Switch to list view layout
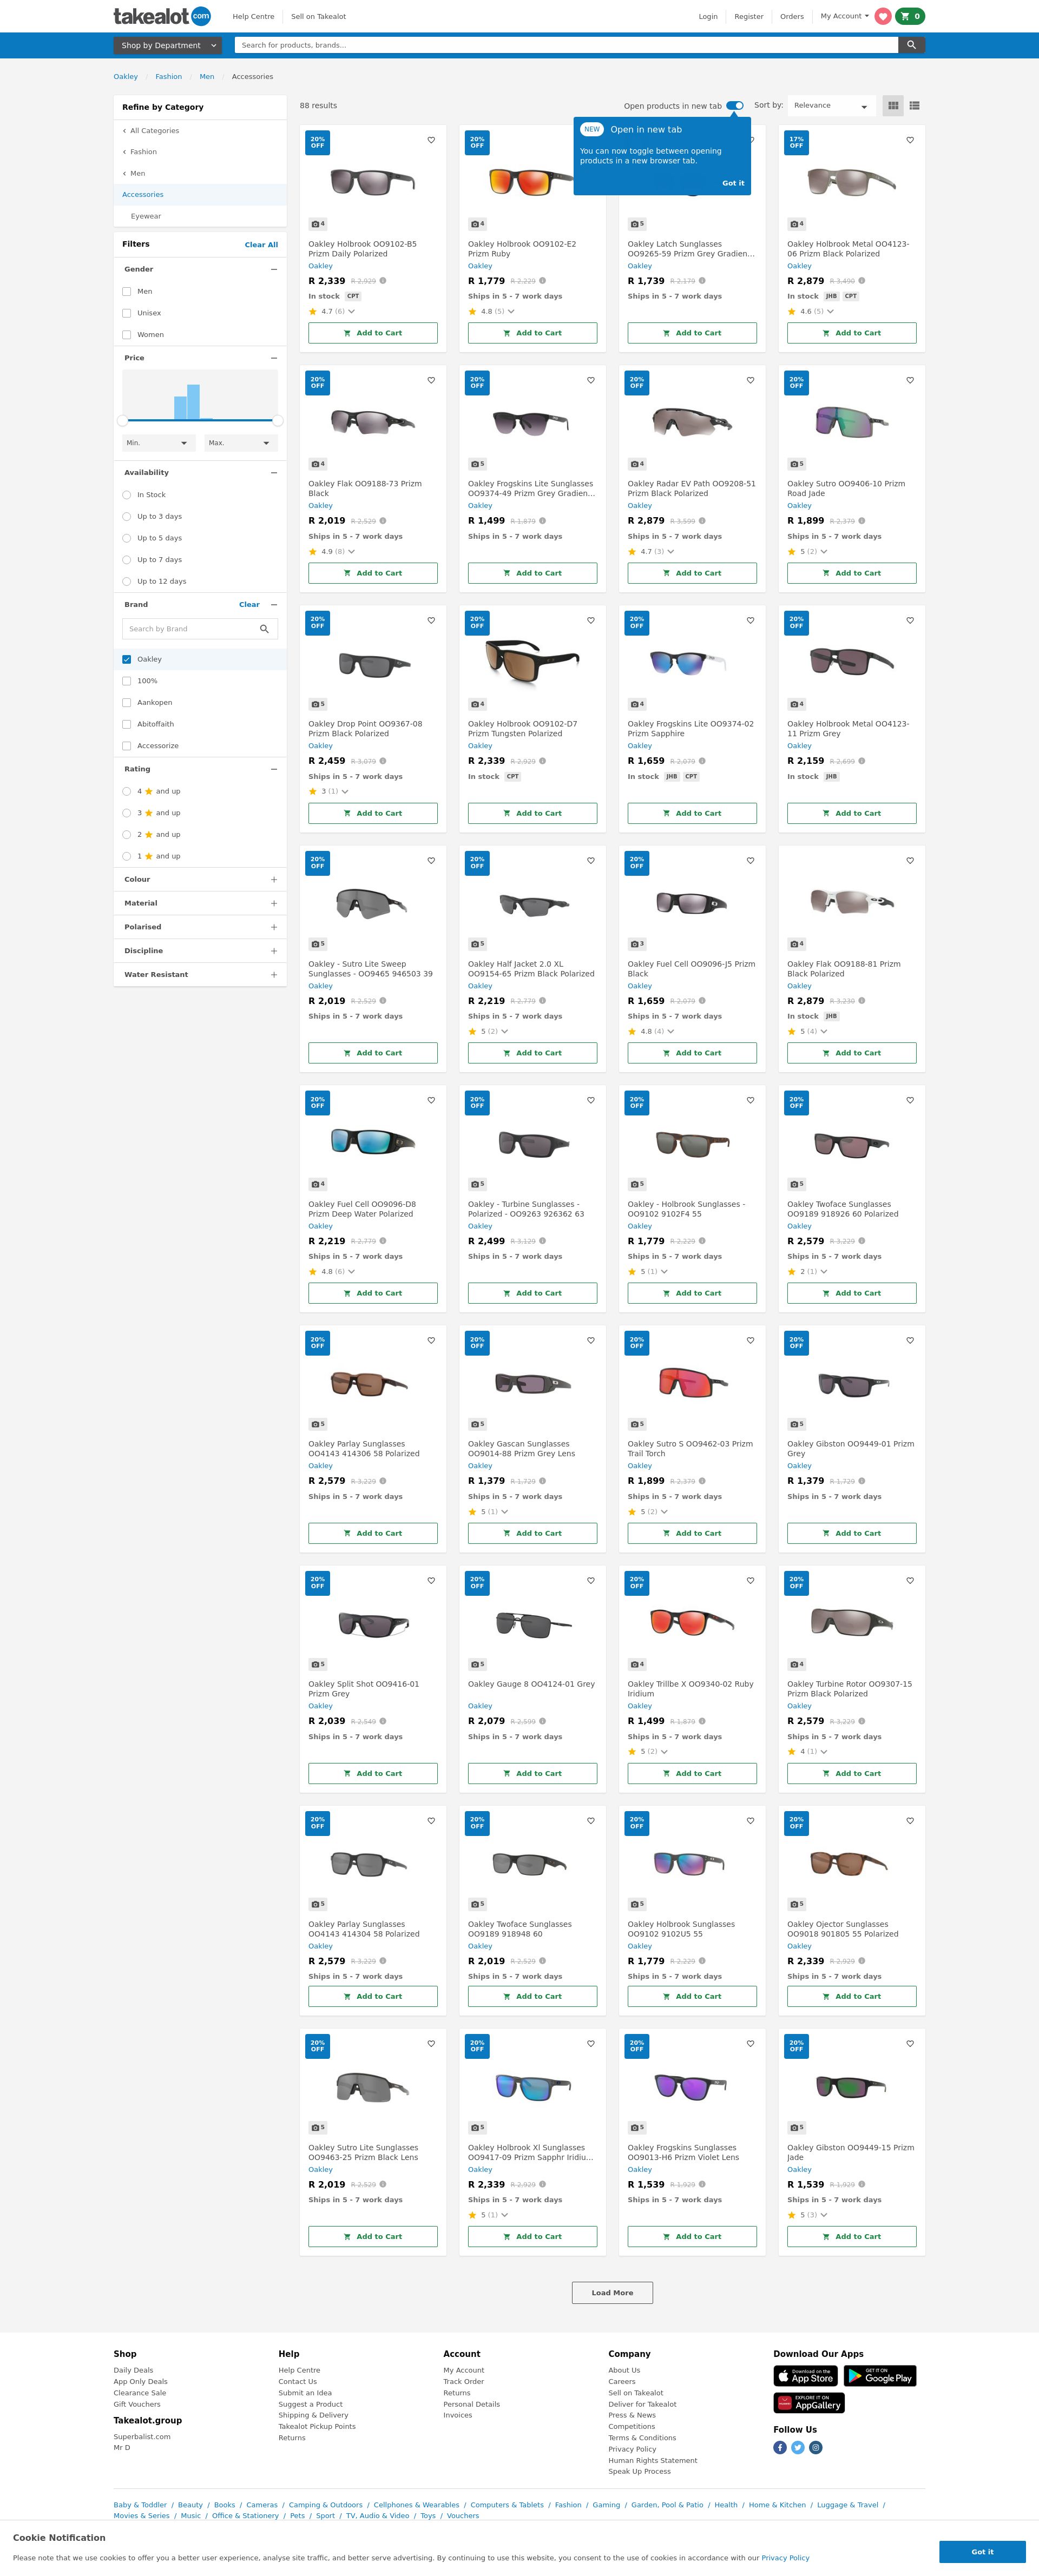 (914, 105)
